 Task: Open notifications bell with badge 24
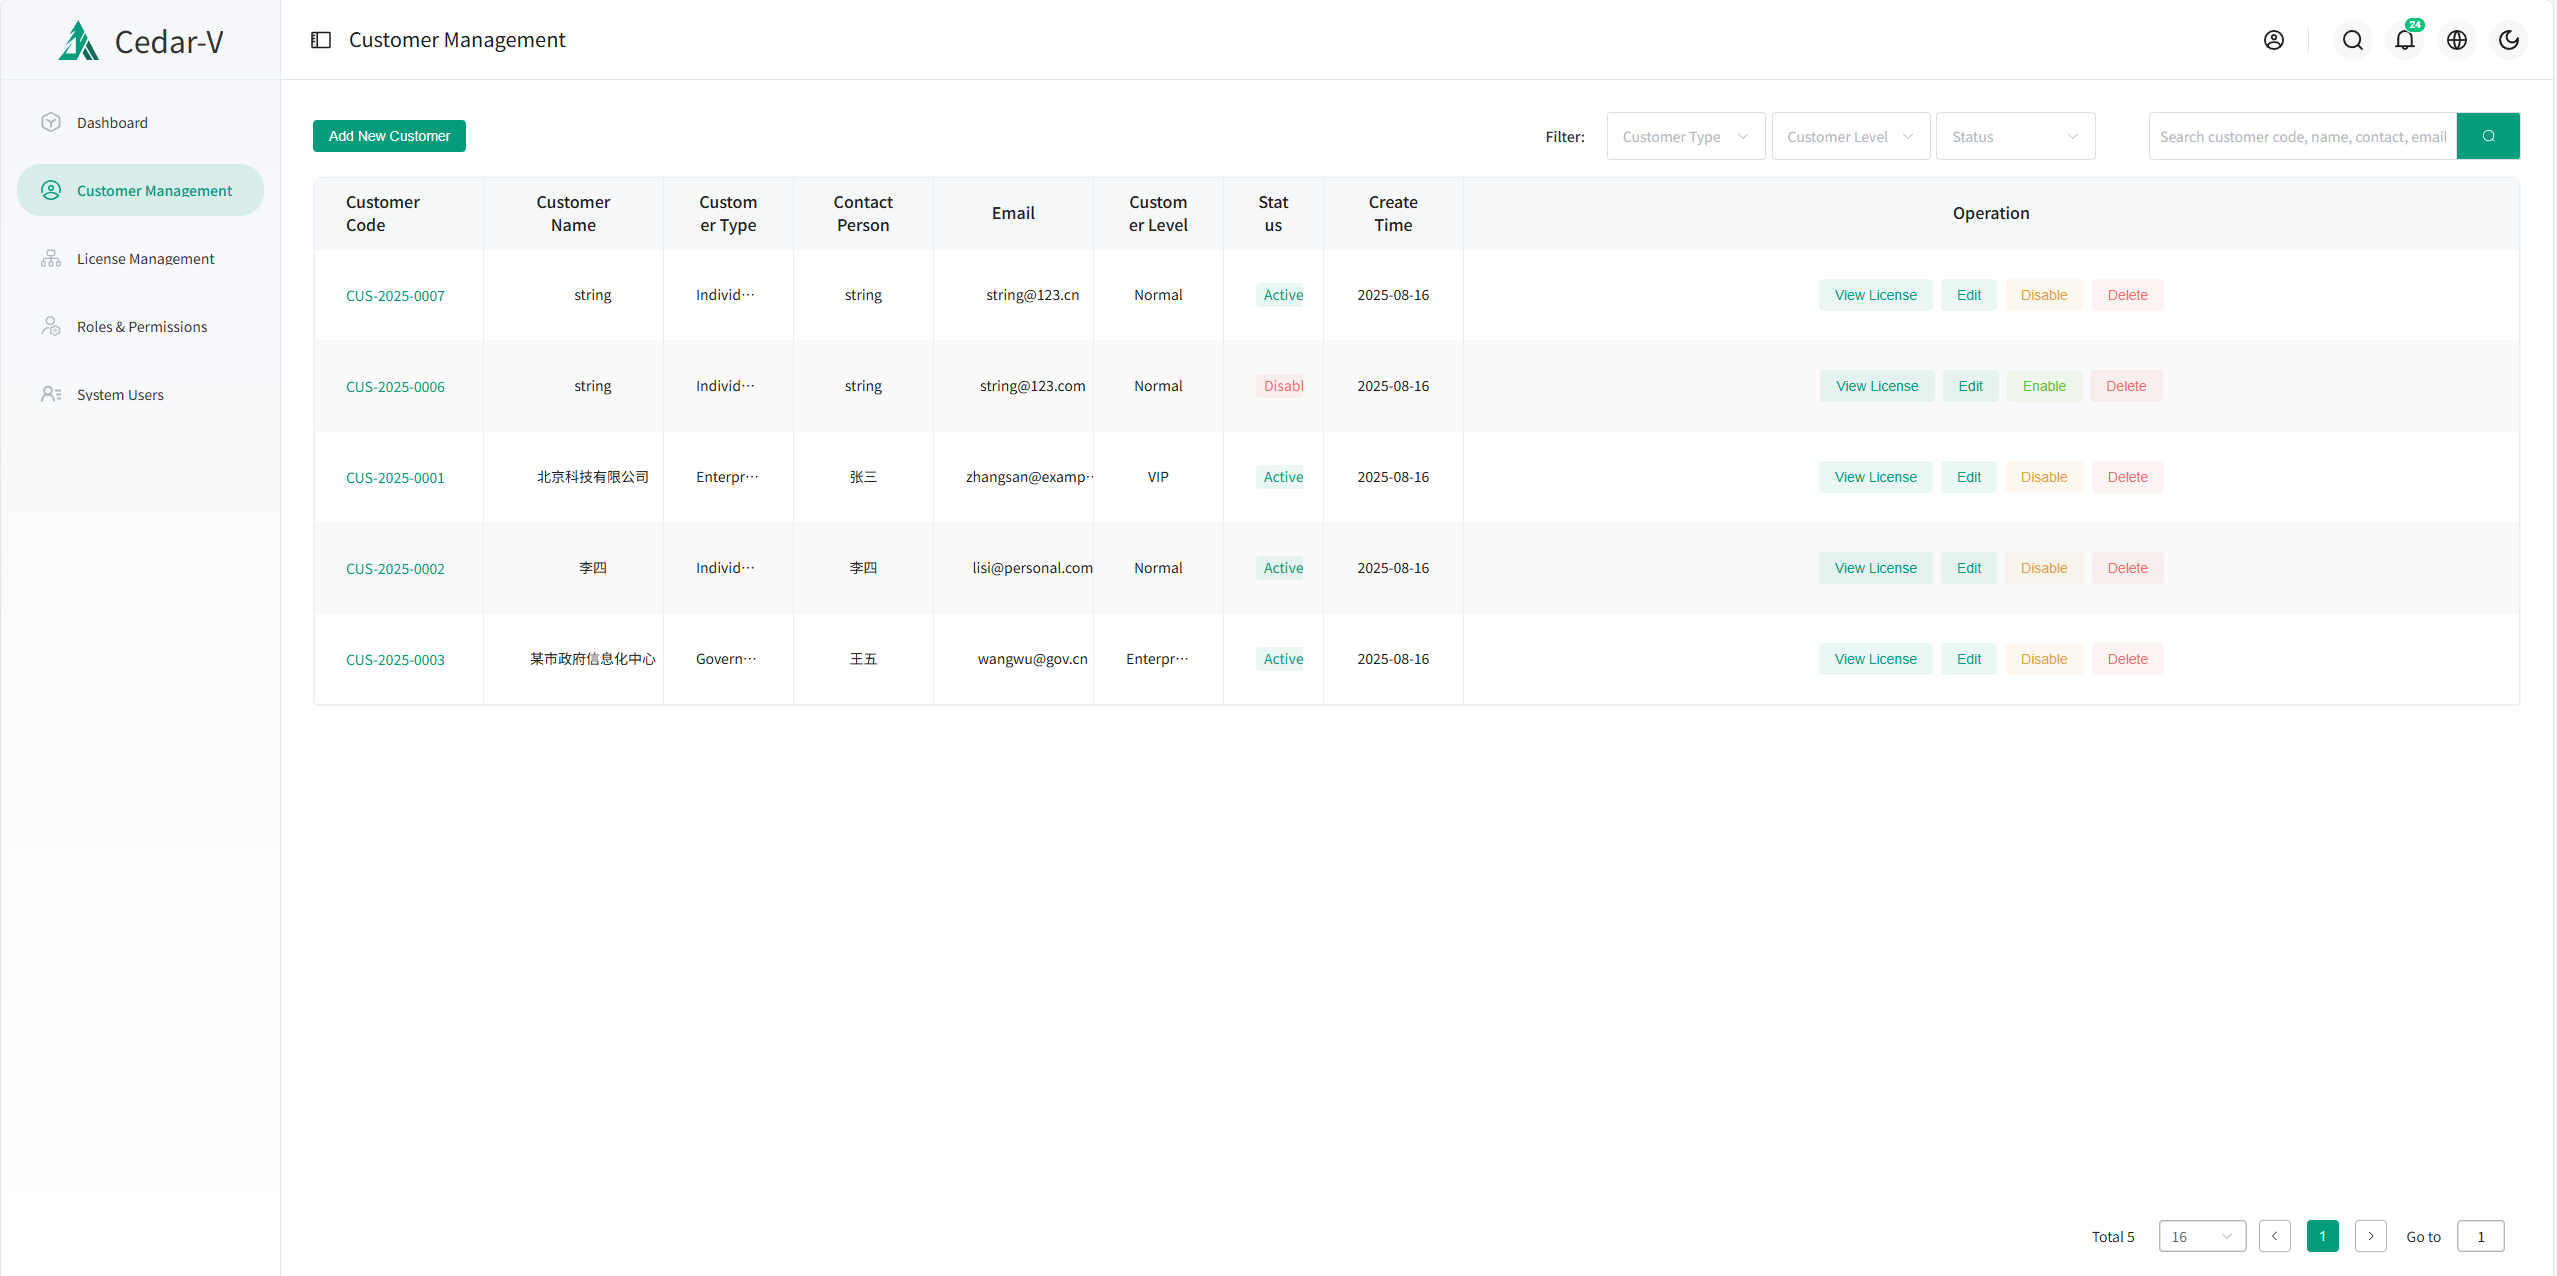coord(2404,40)
